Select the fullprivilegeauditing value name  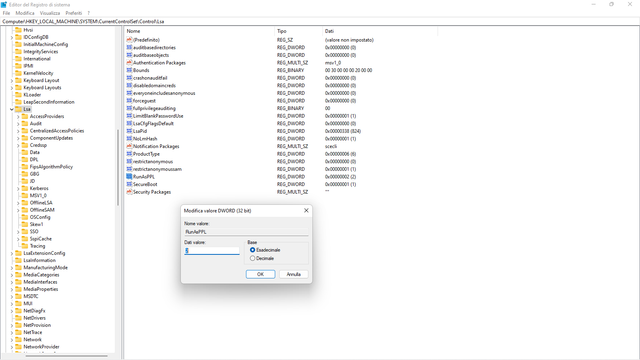[154, 108]
